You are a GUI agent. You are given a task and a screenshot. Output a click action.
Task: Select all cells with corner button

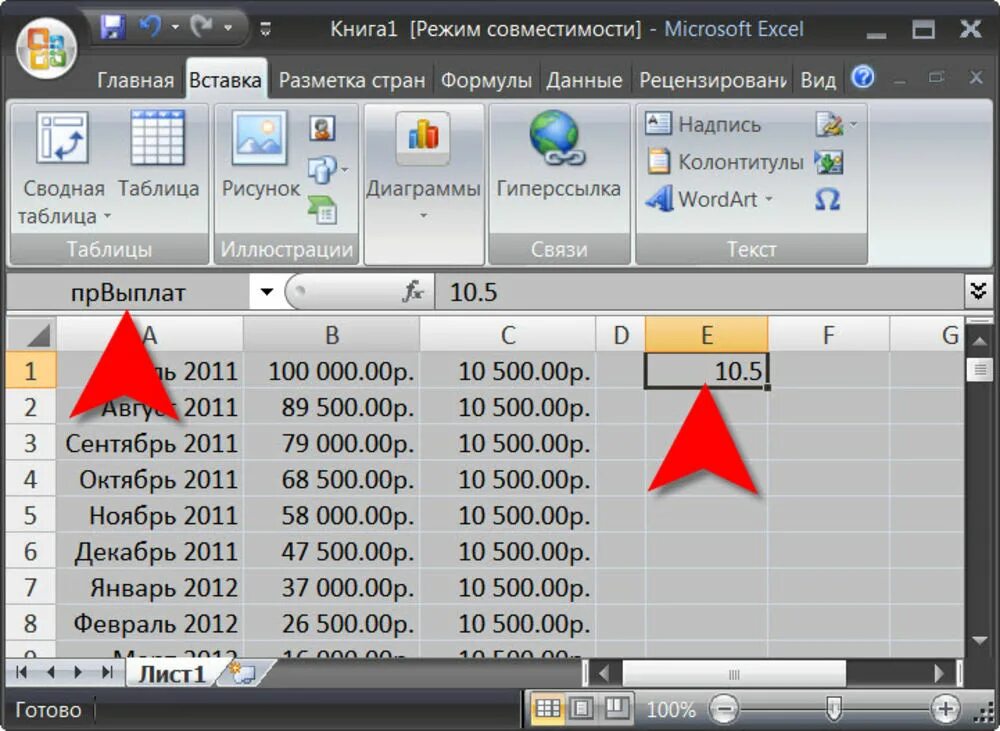click(x=32, y=334)
